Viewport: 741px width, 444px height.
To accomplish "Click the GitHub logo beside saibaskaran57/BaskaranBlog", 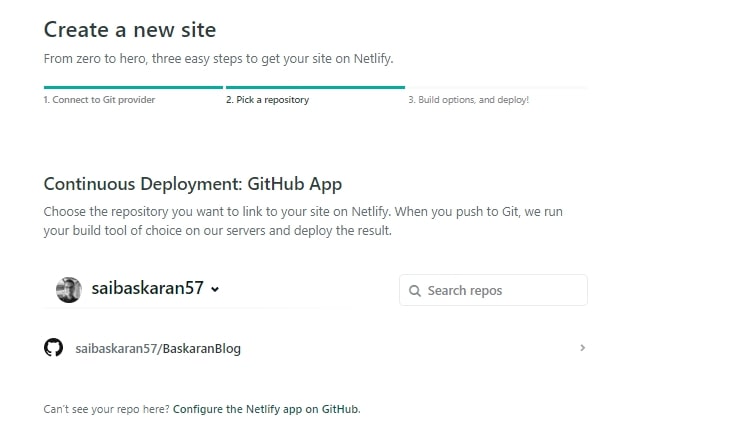I will (x=53, y=348).
